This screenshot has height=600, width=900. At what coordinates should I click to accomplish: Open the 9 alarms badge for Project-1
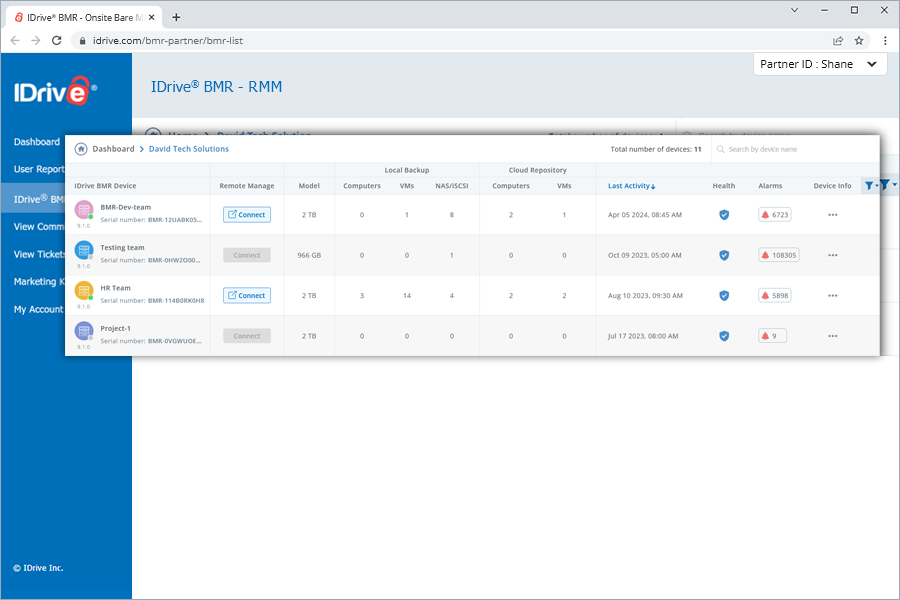[773, 336]
